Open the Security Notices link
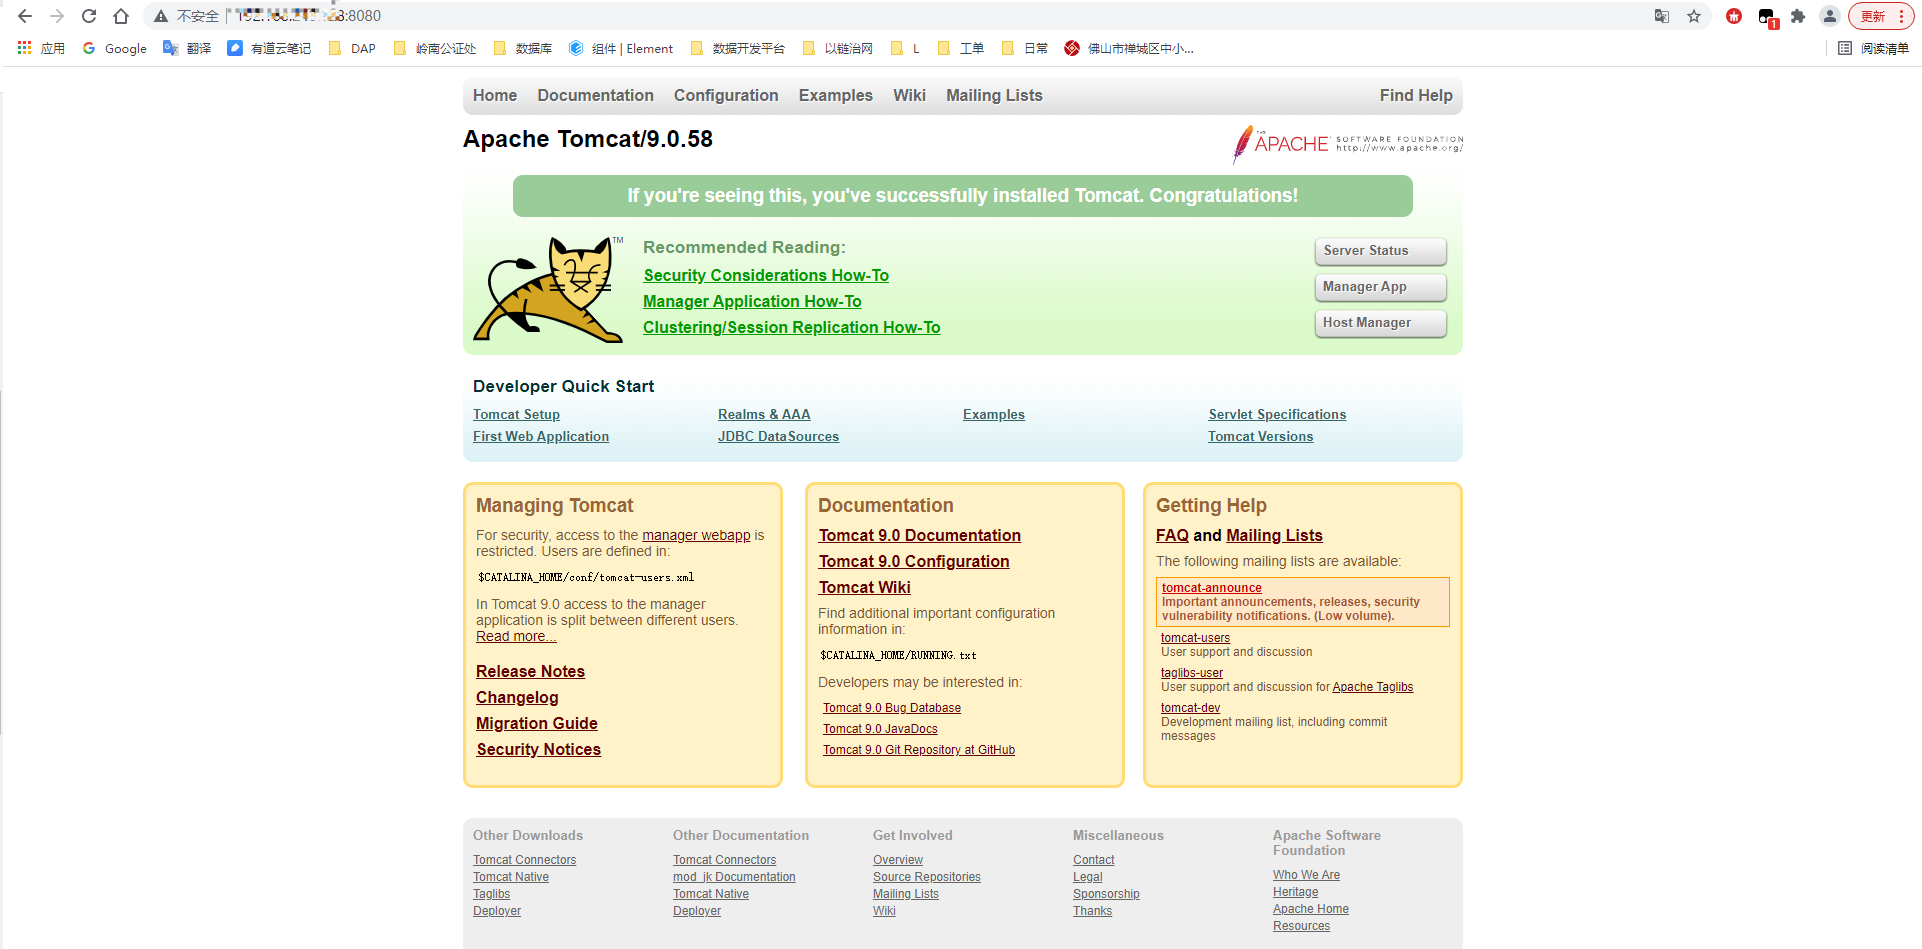The height and width of the screenshot is (949, 1922). (x=539, y=750)
